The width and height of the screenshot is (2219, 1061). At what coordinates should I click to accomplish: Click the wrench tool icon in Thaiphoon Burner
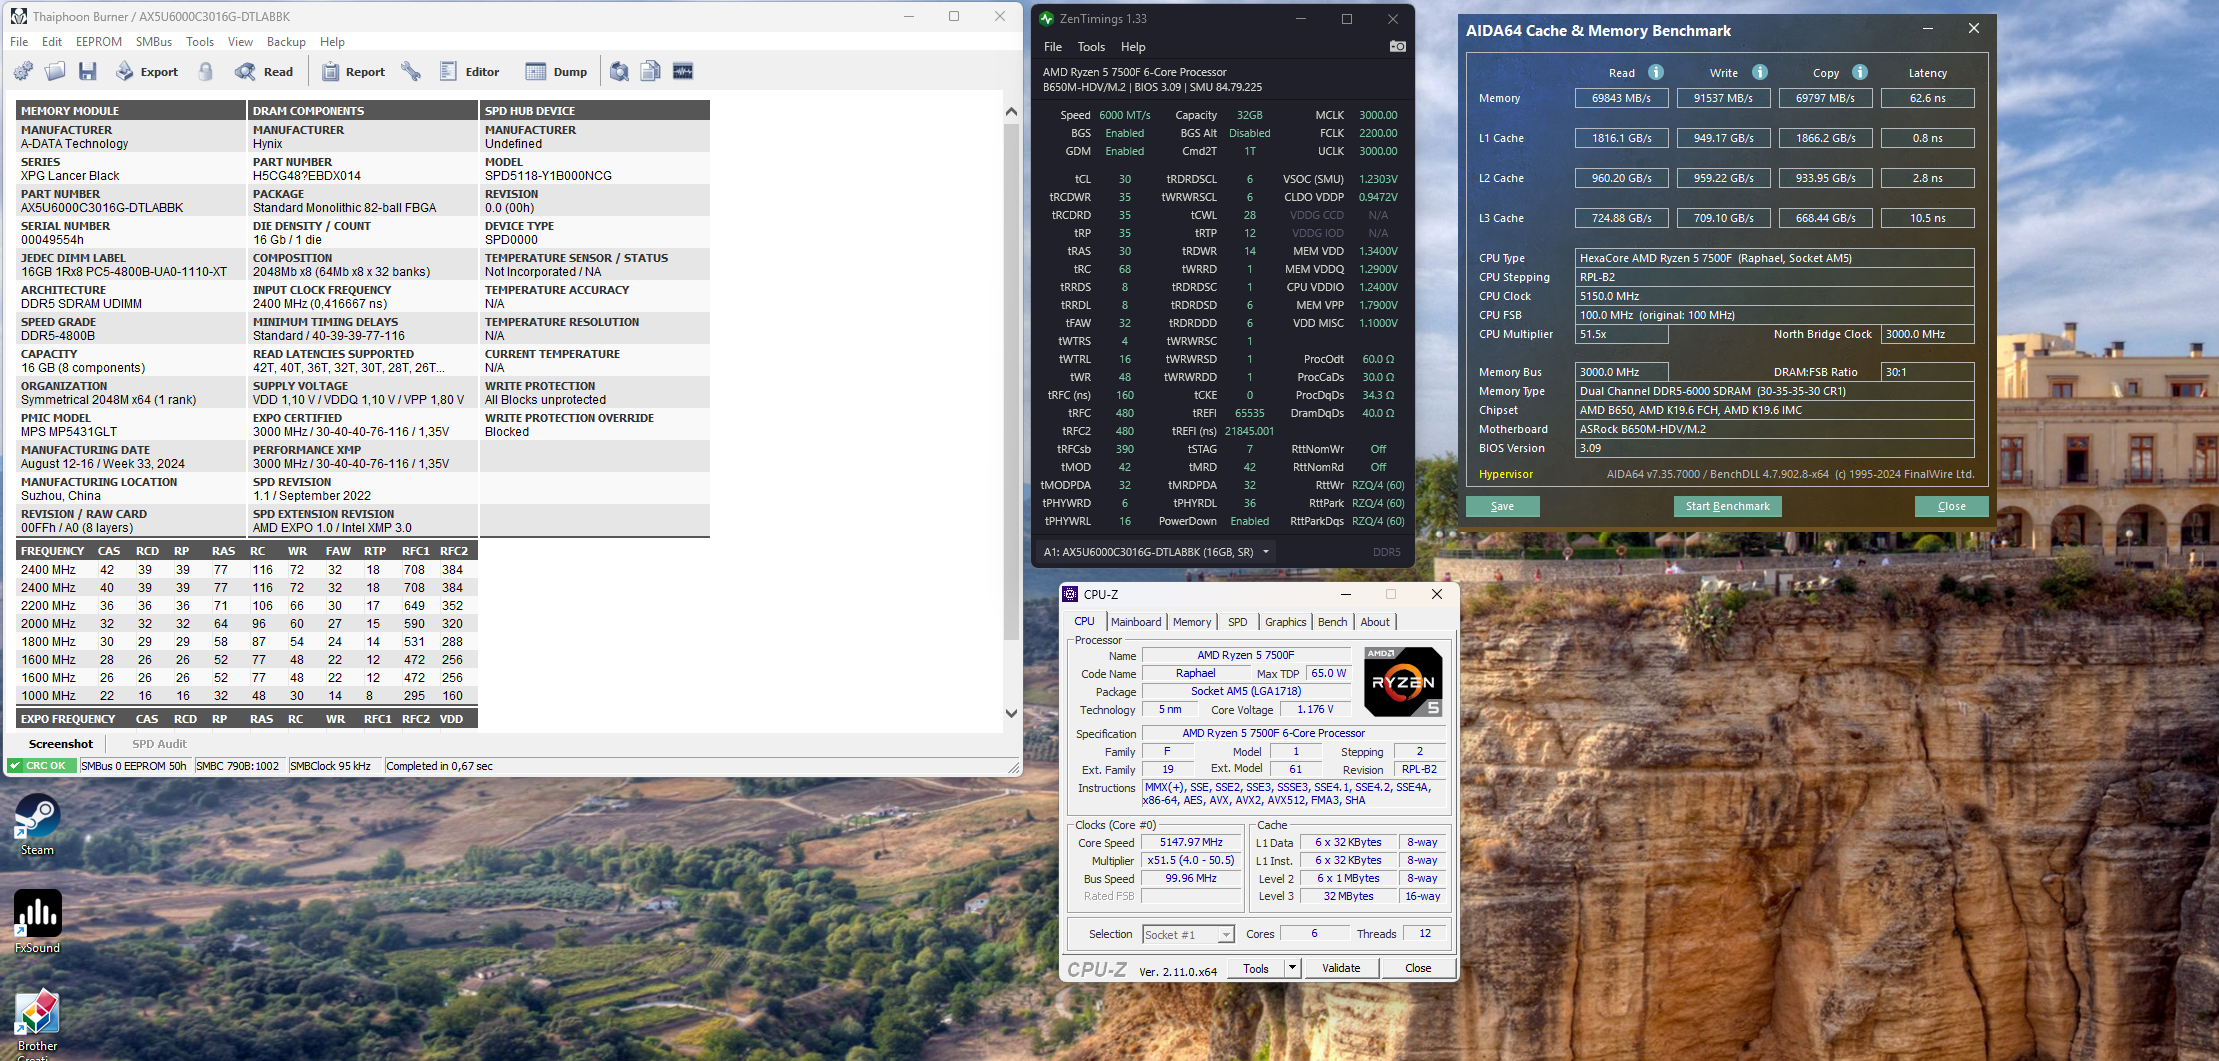(x=411, y=71)
